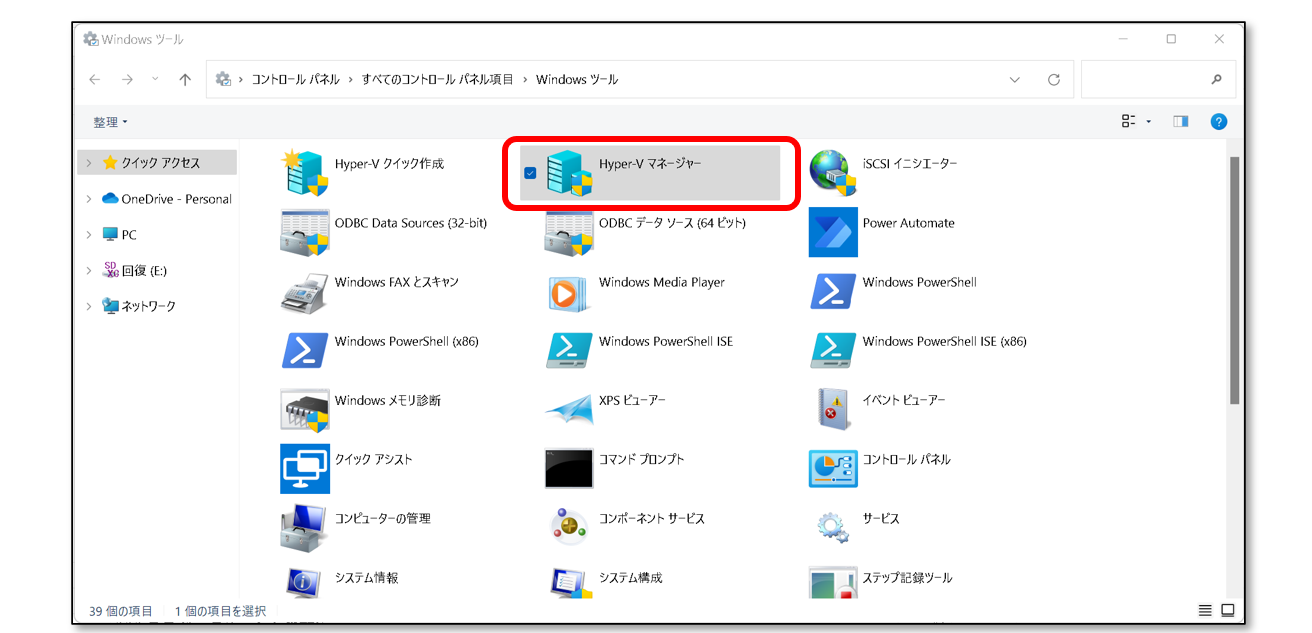The height and width of the screenshot is (633, 1312).
Task: Expand PC tree node arrow
Action: 89,234
